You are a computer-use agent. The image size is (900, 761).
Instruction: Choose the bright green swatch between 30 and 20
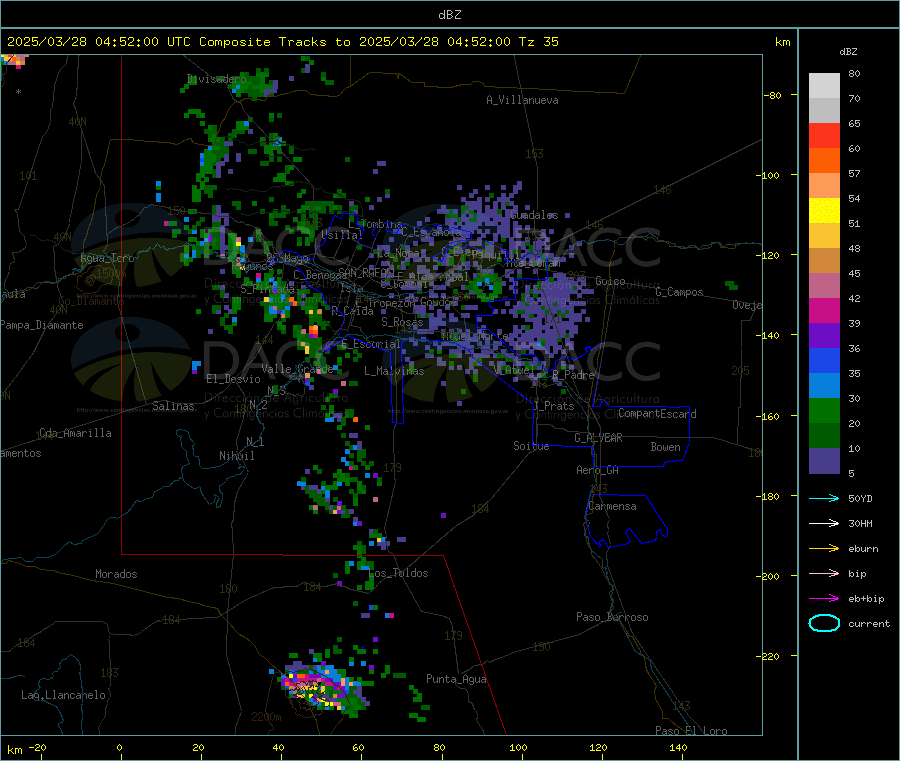coord(824,410)
